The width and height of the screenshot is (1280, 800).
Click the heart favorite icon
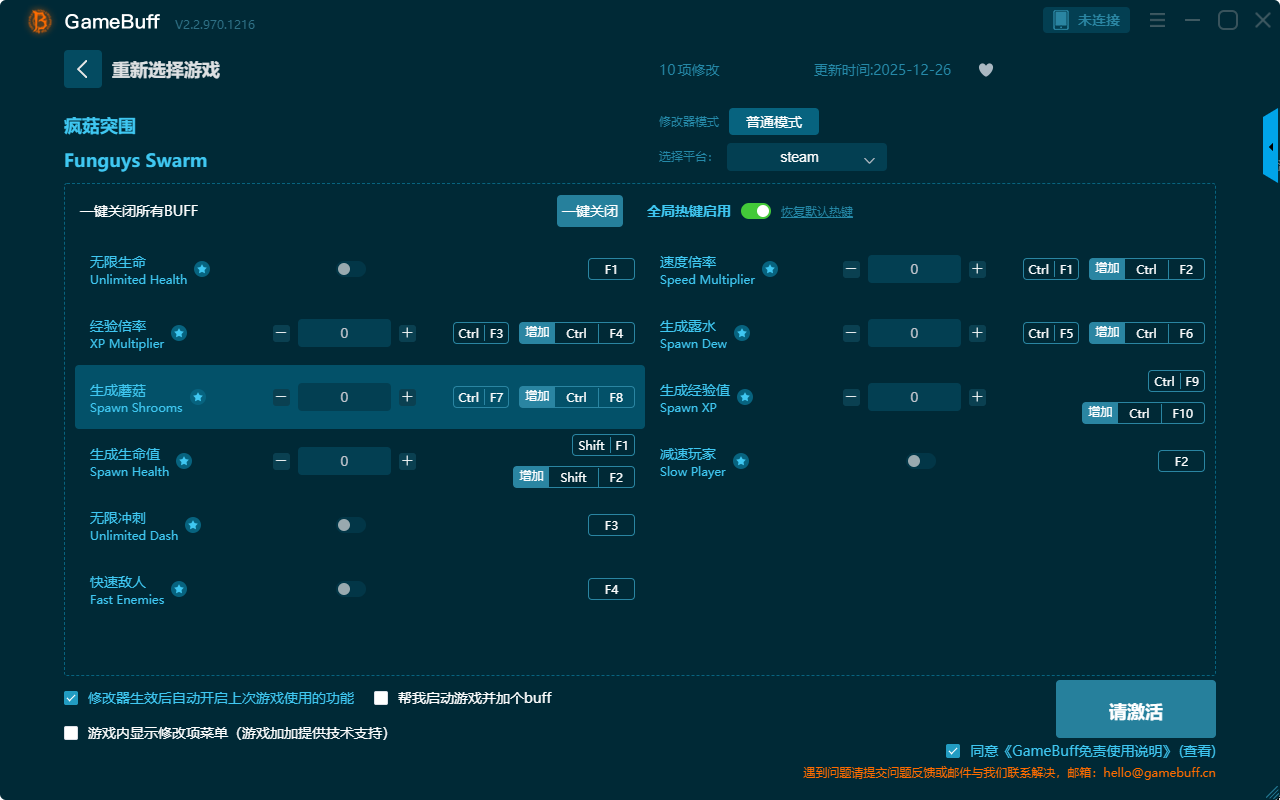tap(986, 70)
